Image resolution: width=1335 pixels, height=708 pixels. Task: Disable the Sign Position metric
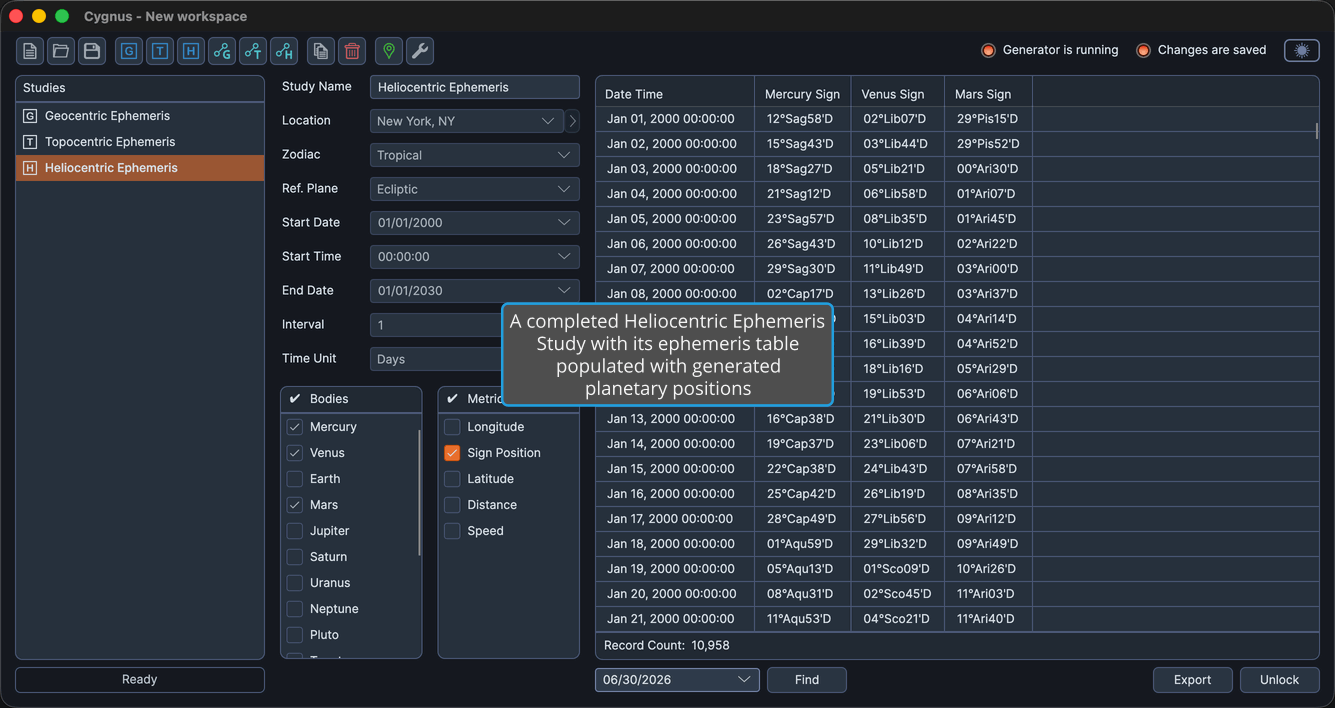[x=452, y=453]
